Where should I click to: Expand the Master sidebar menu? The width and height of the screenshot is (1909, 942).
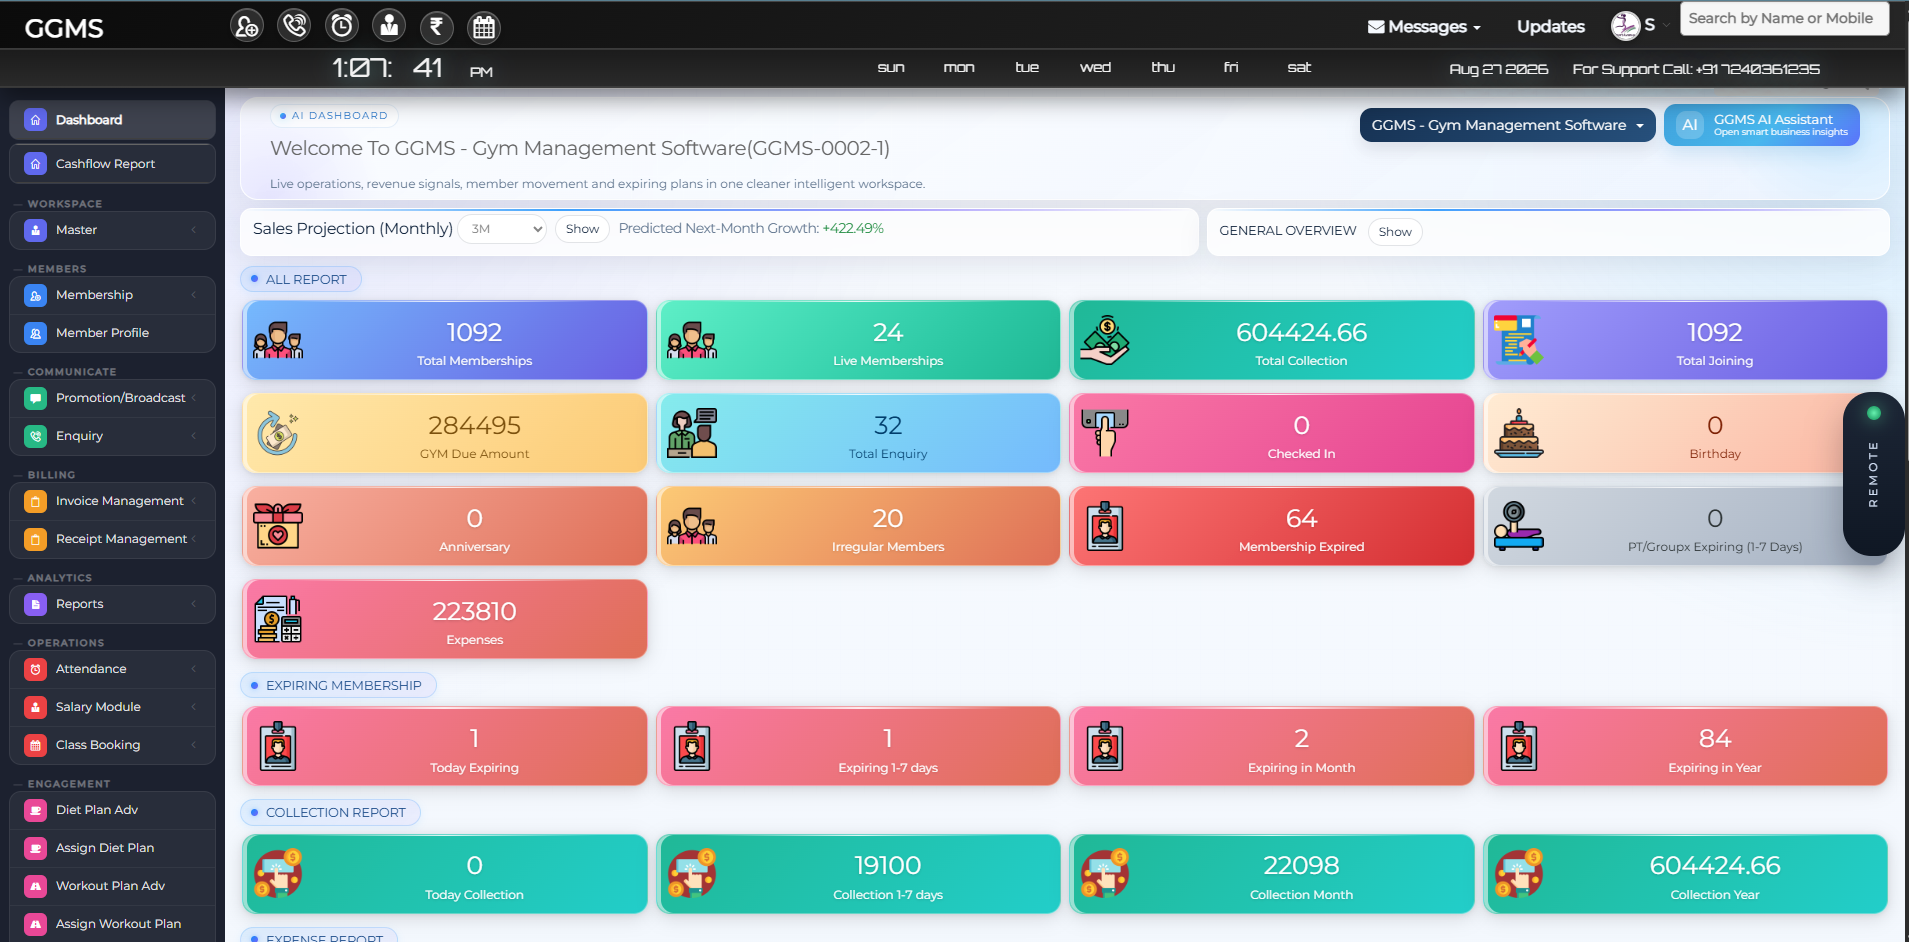112,230
